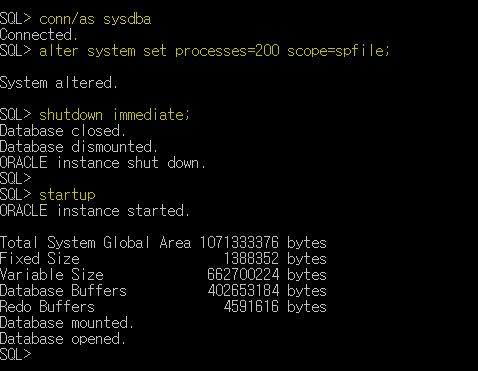The image size is (478, 371).
Task: Click 'ORACLE instance started.' message
Action: tap(95, 211)
